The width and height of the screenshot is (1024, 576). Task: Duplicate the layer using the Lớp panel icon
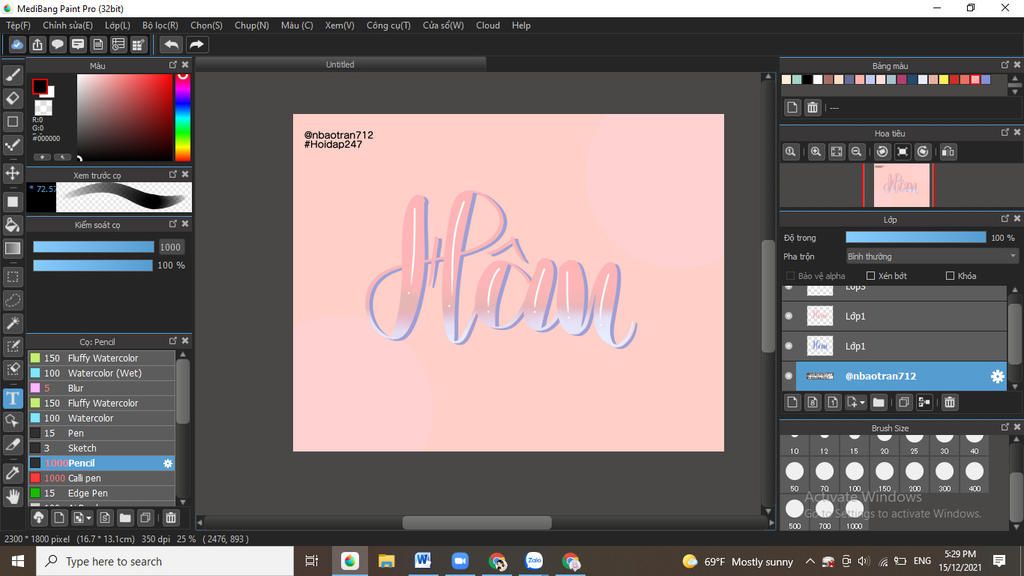click(x=904, y=402)
